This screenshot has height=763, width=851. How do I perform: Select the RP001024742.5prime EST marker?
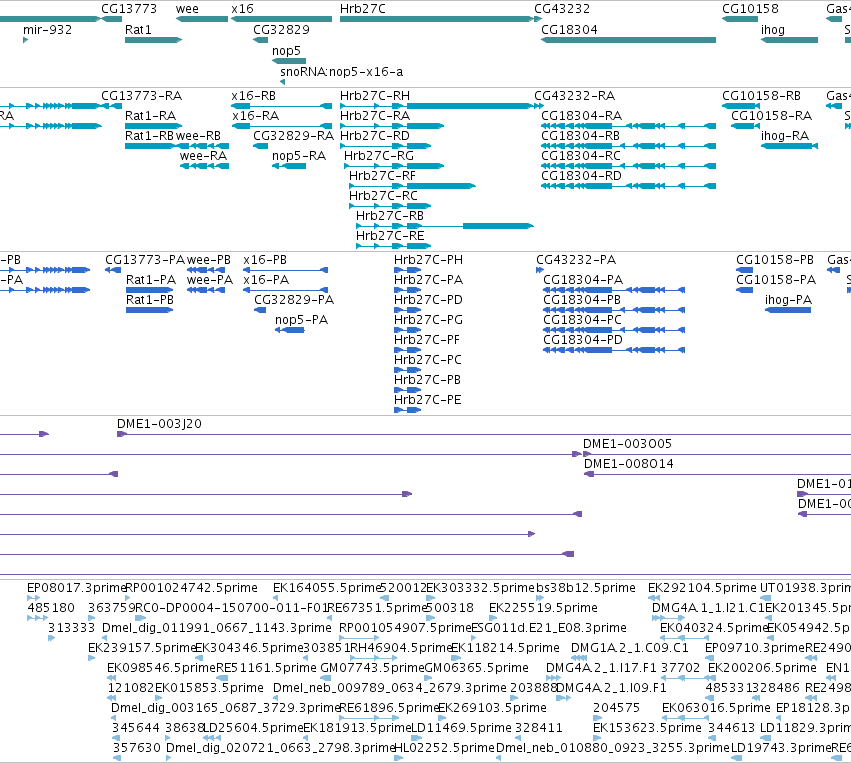[x=128, y=597]
